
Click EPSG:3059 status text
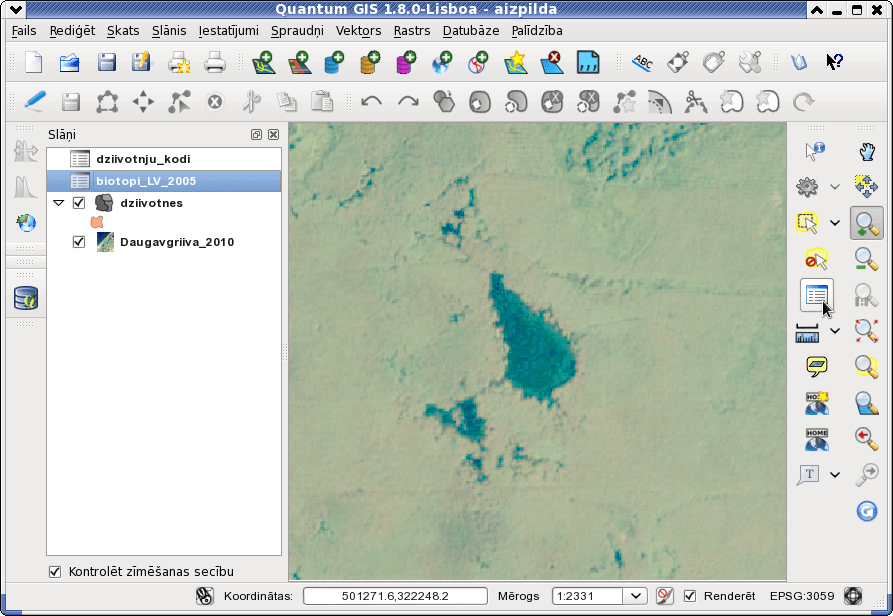tap(802, 596)
